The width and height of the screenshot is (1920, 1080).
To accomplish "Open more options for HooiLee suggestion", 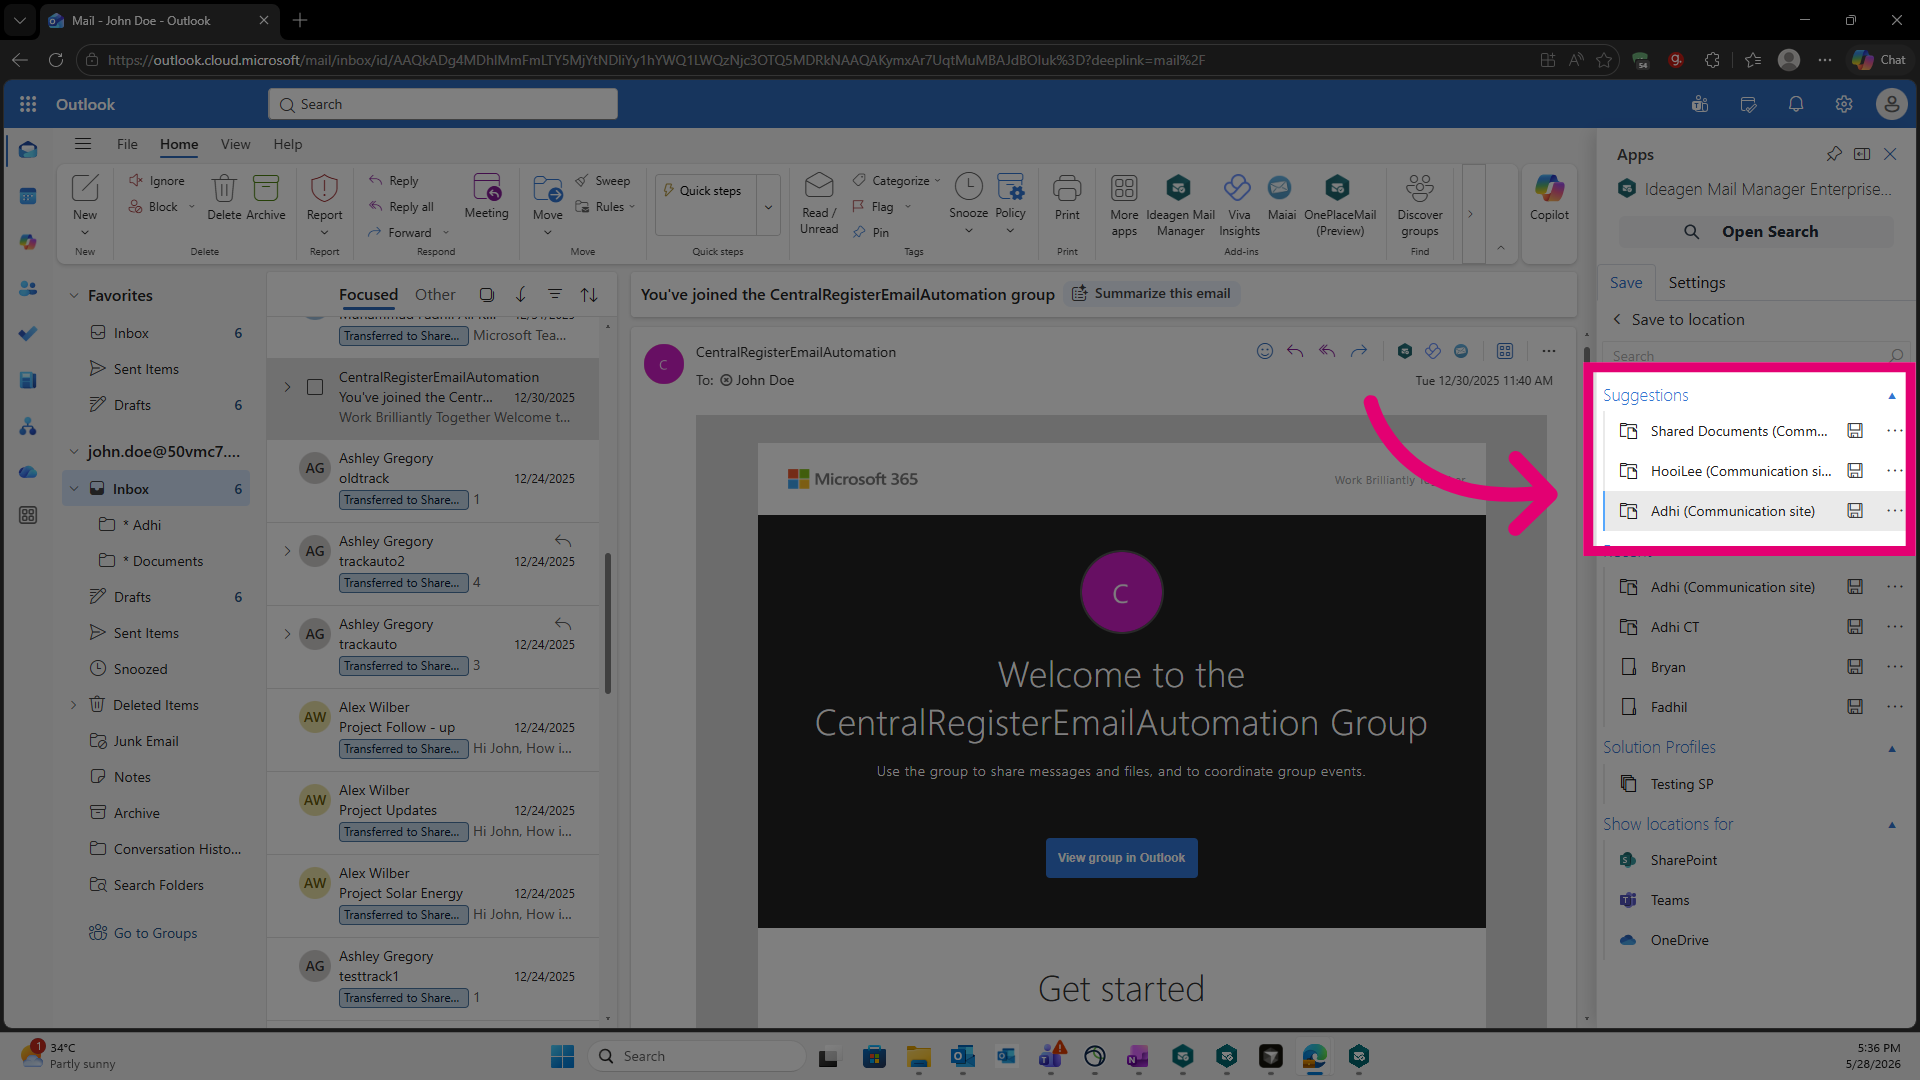I will [x=1894, y=471].
